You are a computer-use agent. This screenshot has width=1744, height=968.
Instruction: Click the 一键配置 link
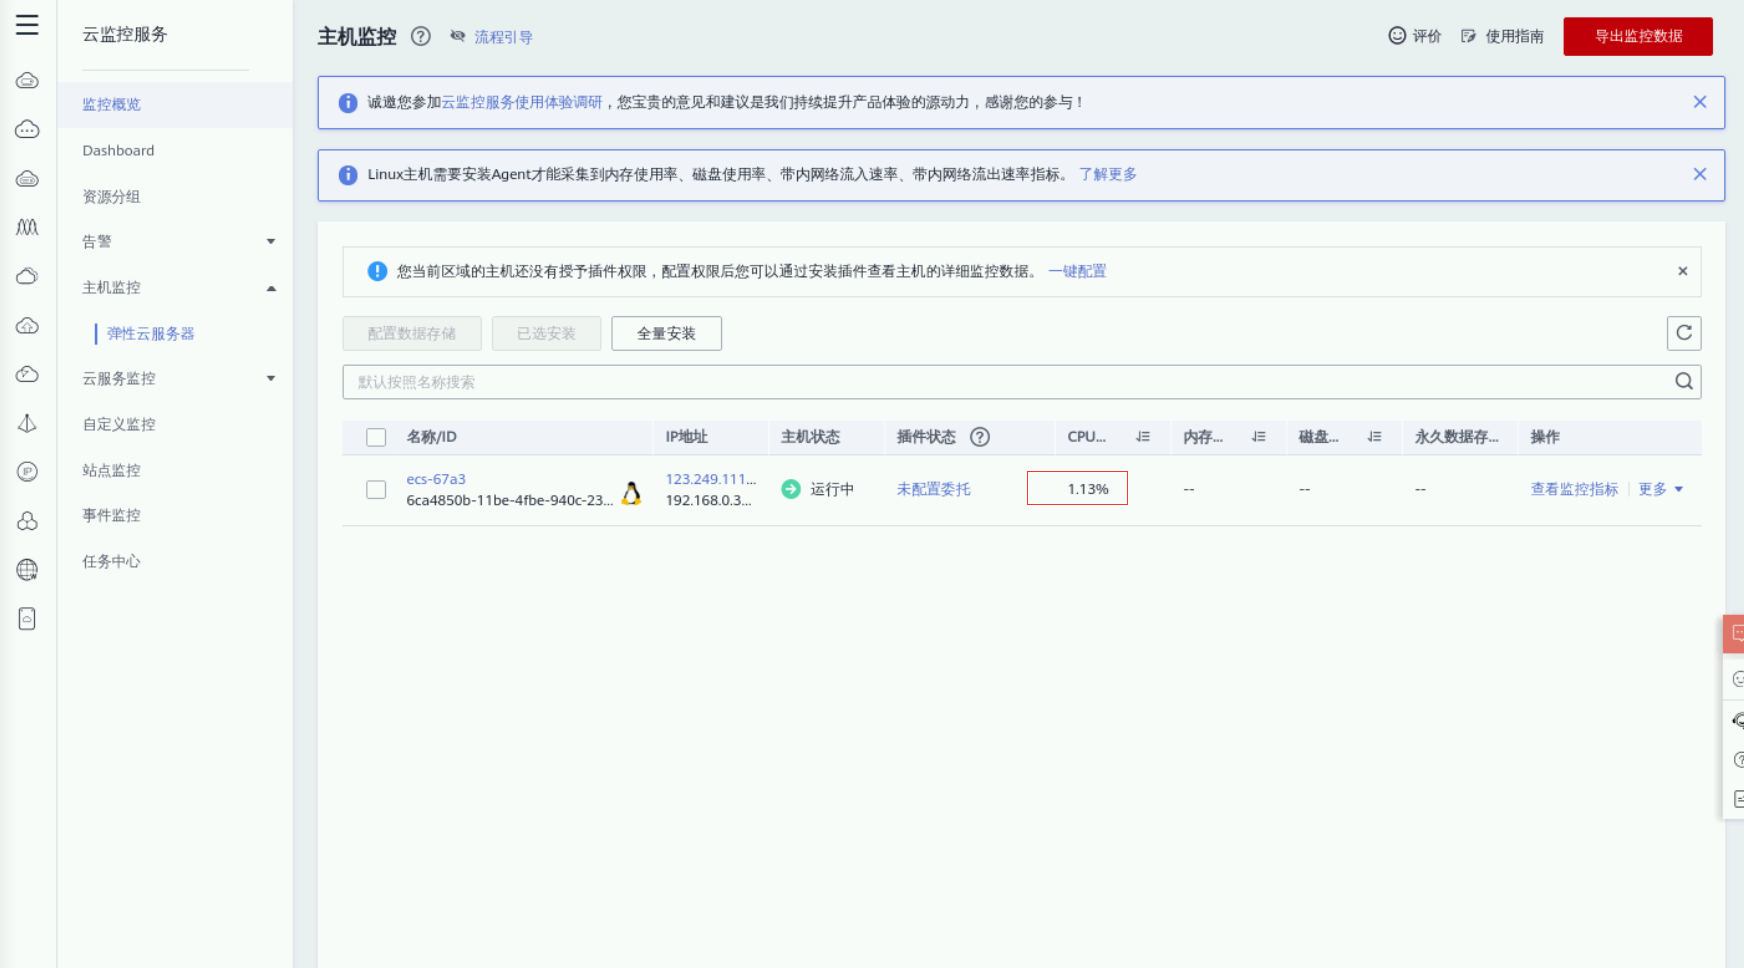tap(1077, 271)
